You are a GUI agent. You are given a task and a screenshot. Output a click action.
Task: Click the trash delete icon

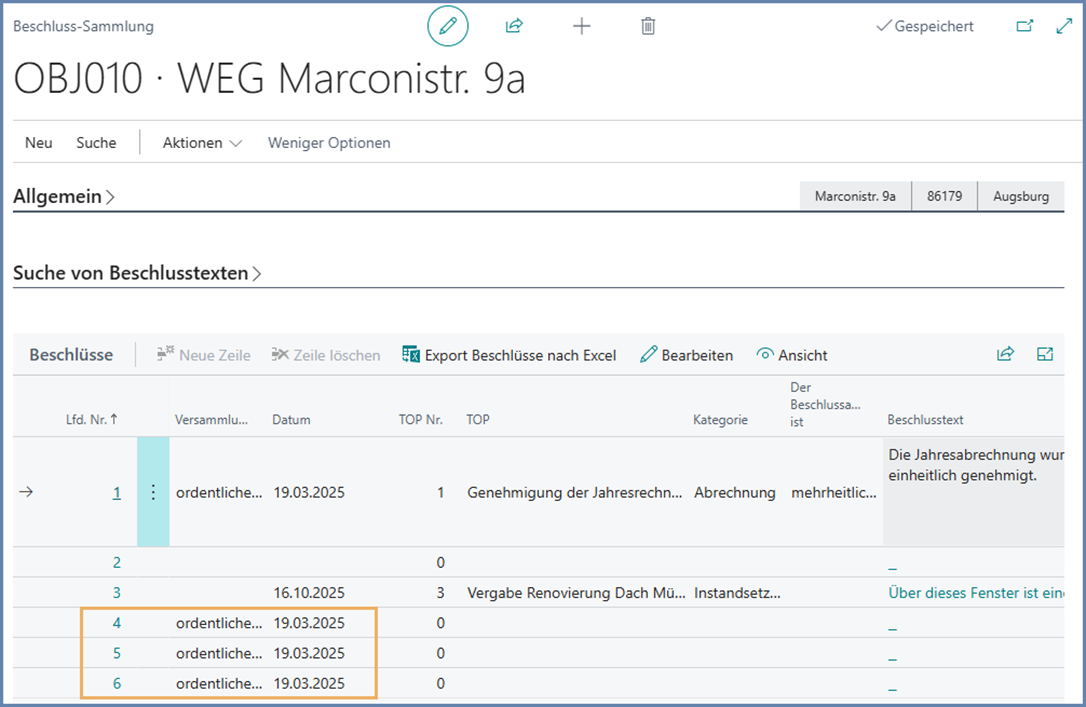coord(648,26)
